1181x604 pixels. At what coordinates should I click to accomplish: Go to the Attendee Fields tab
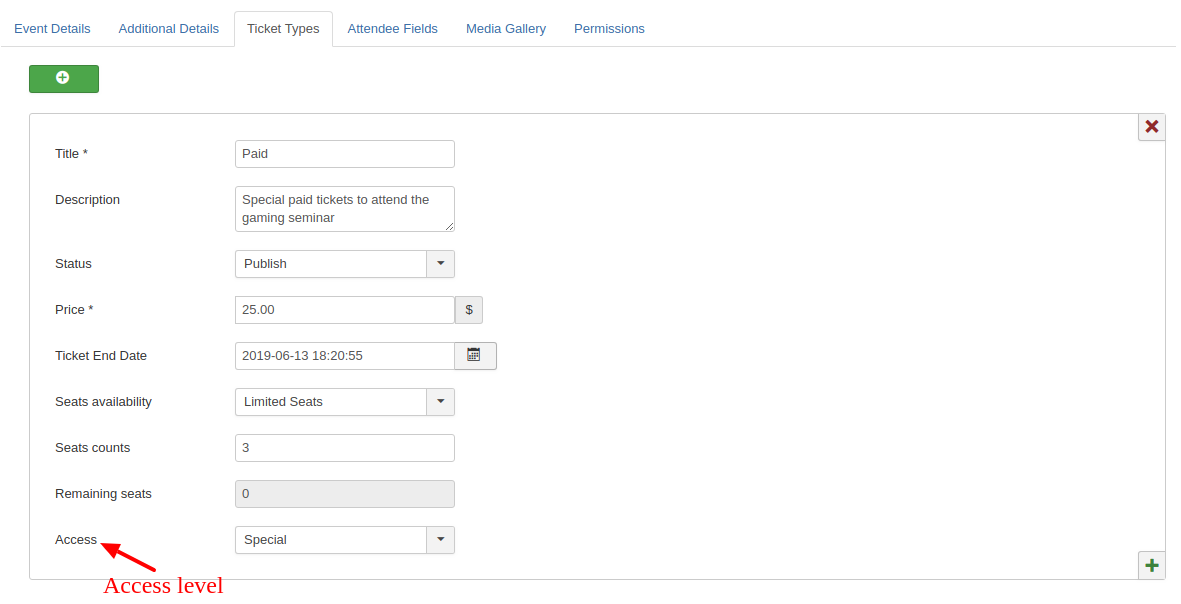(x=392, y=29)
